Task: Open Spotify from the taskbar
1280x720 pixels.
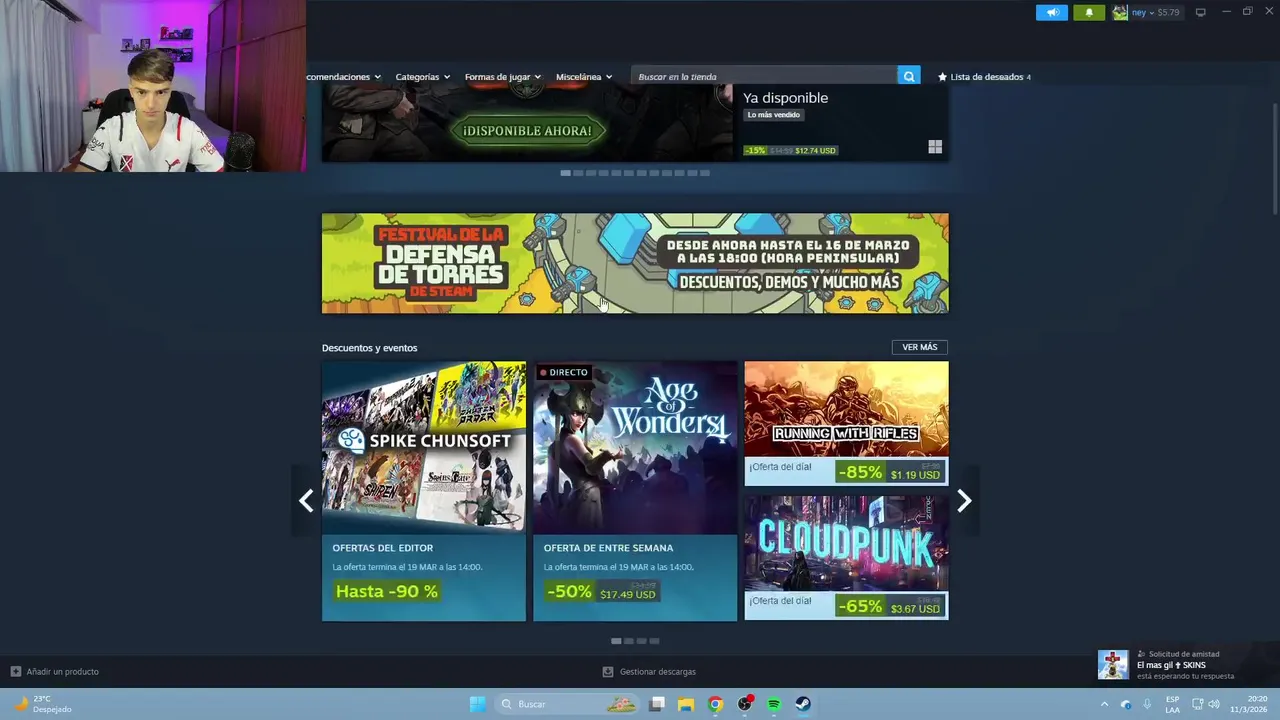Action: pyautogui.click(x=774, y=704)
